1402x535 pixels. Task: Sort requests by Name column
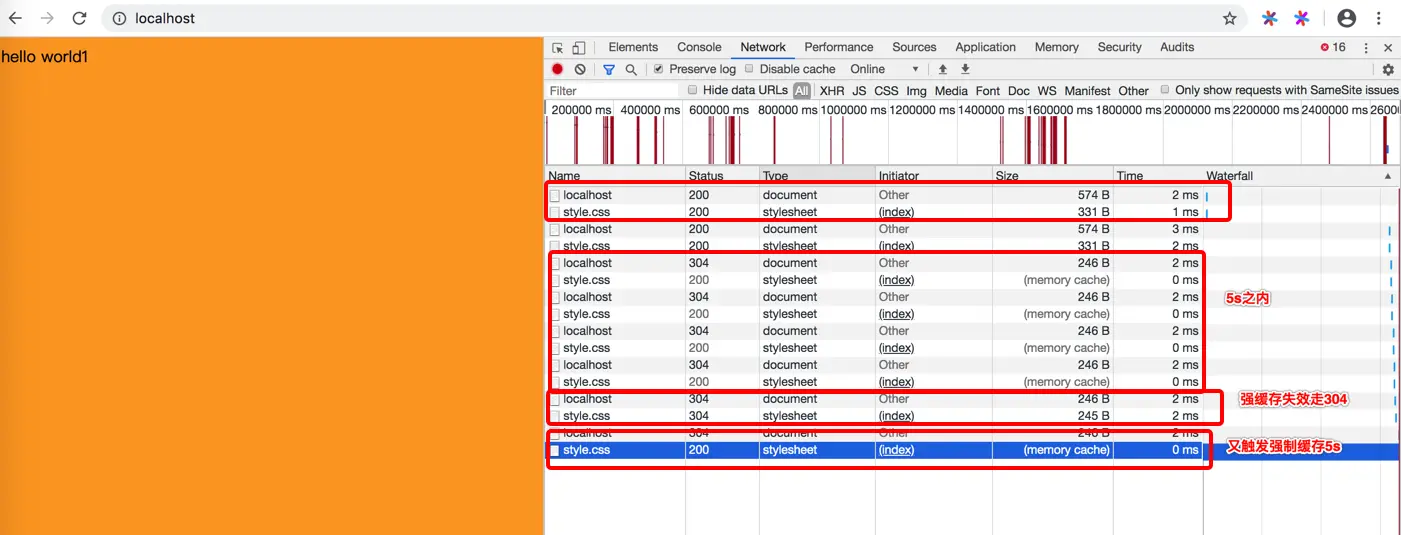point(615,176)
